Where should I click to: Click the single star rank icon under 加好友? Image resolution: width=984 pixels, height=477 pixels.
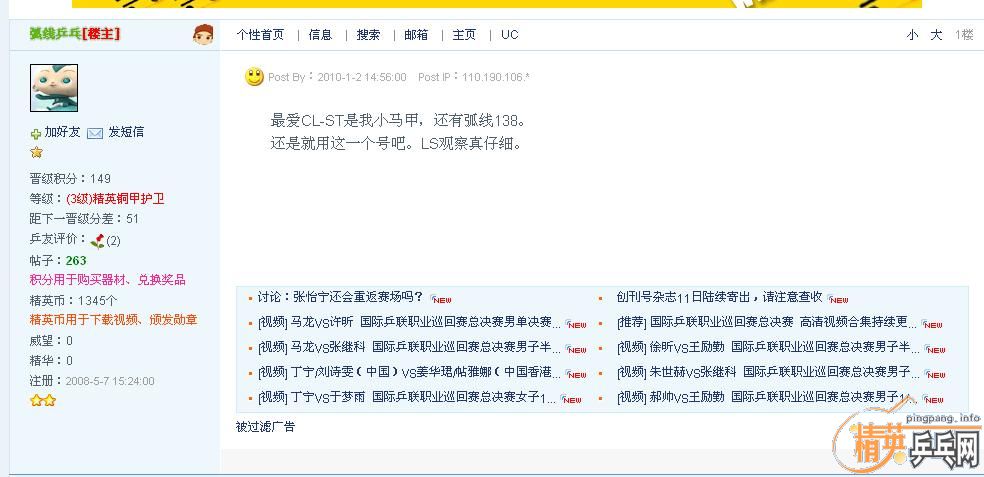click(37, 153)
